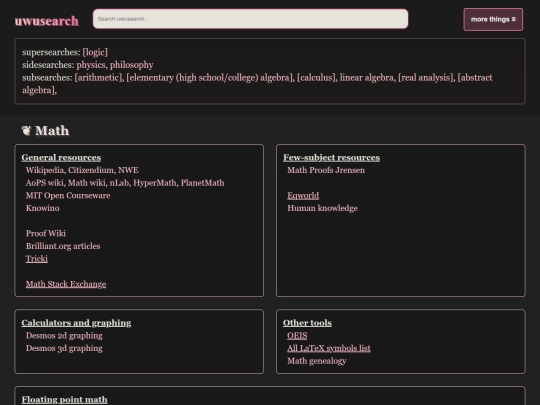Click the Floating point math heading
The height and width of the screenshot is (405, 540).
point(64,399)
